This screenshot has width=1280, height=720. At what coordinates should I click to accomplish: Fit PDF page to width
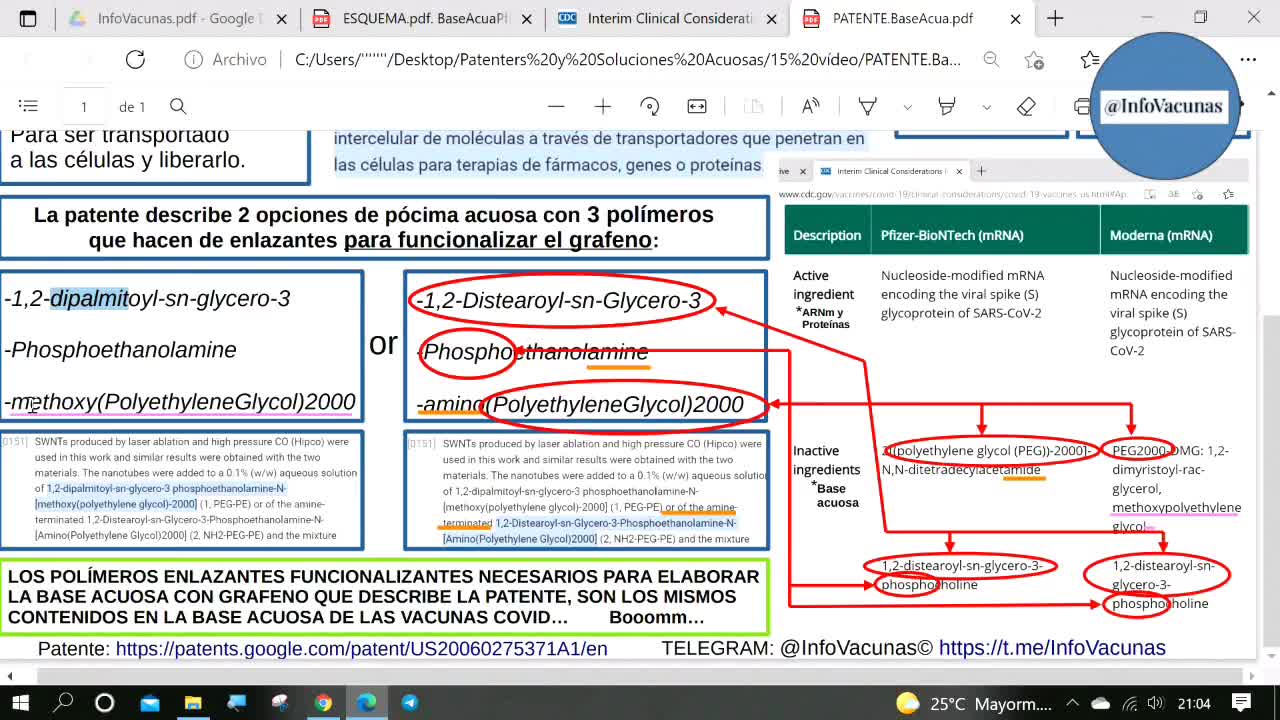pos(697,106)
